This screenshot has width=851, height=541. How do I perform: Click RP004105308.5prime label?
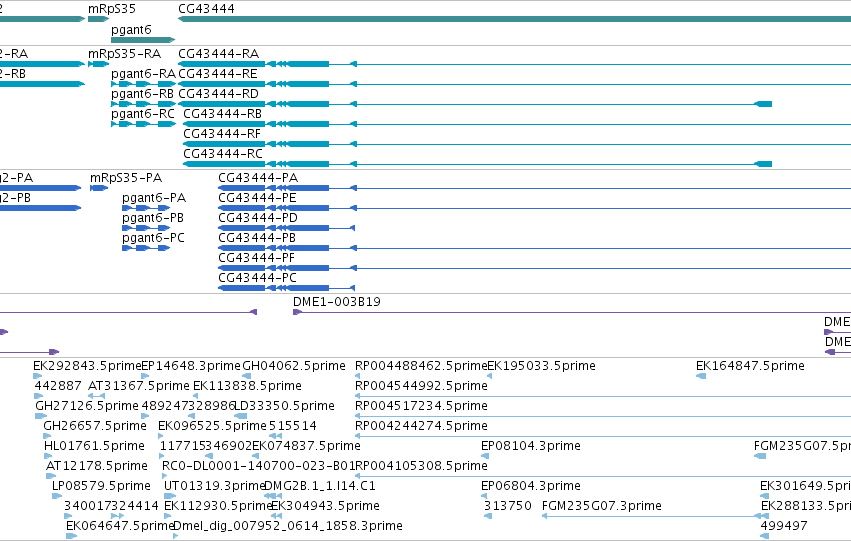pyautogui.click(x=421, y=466)
